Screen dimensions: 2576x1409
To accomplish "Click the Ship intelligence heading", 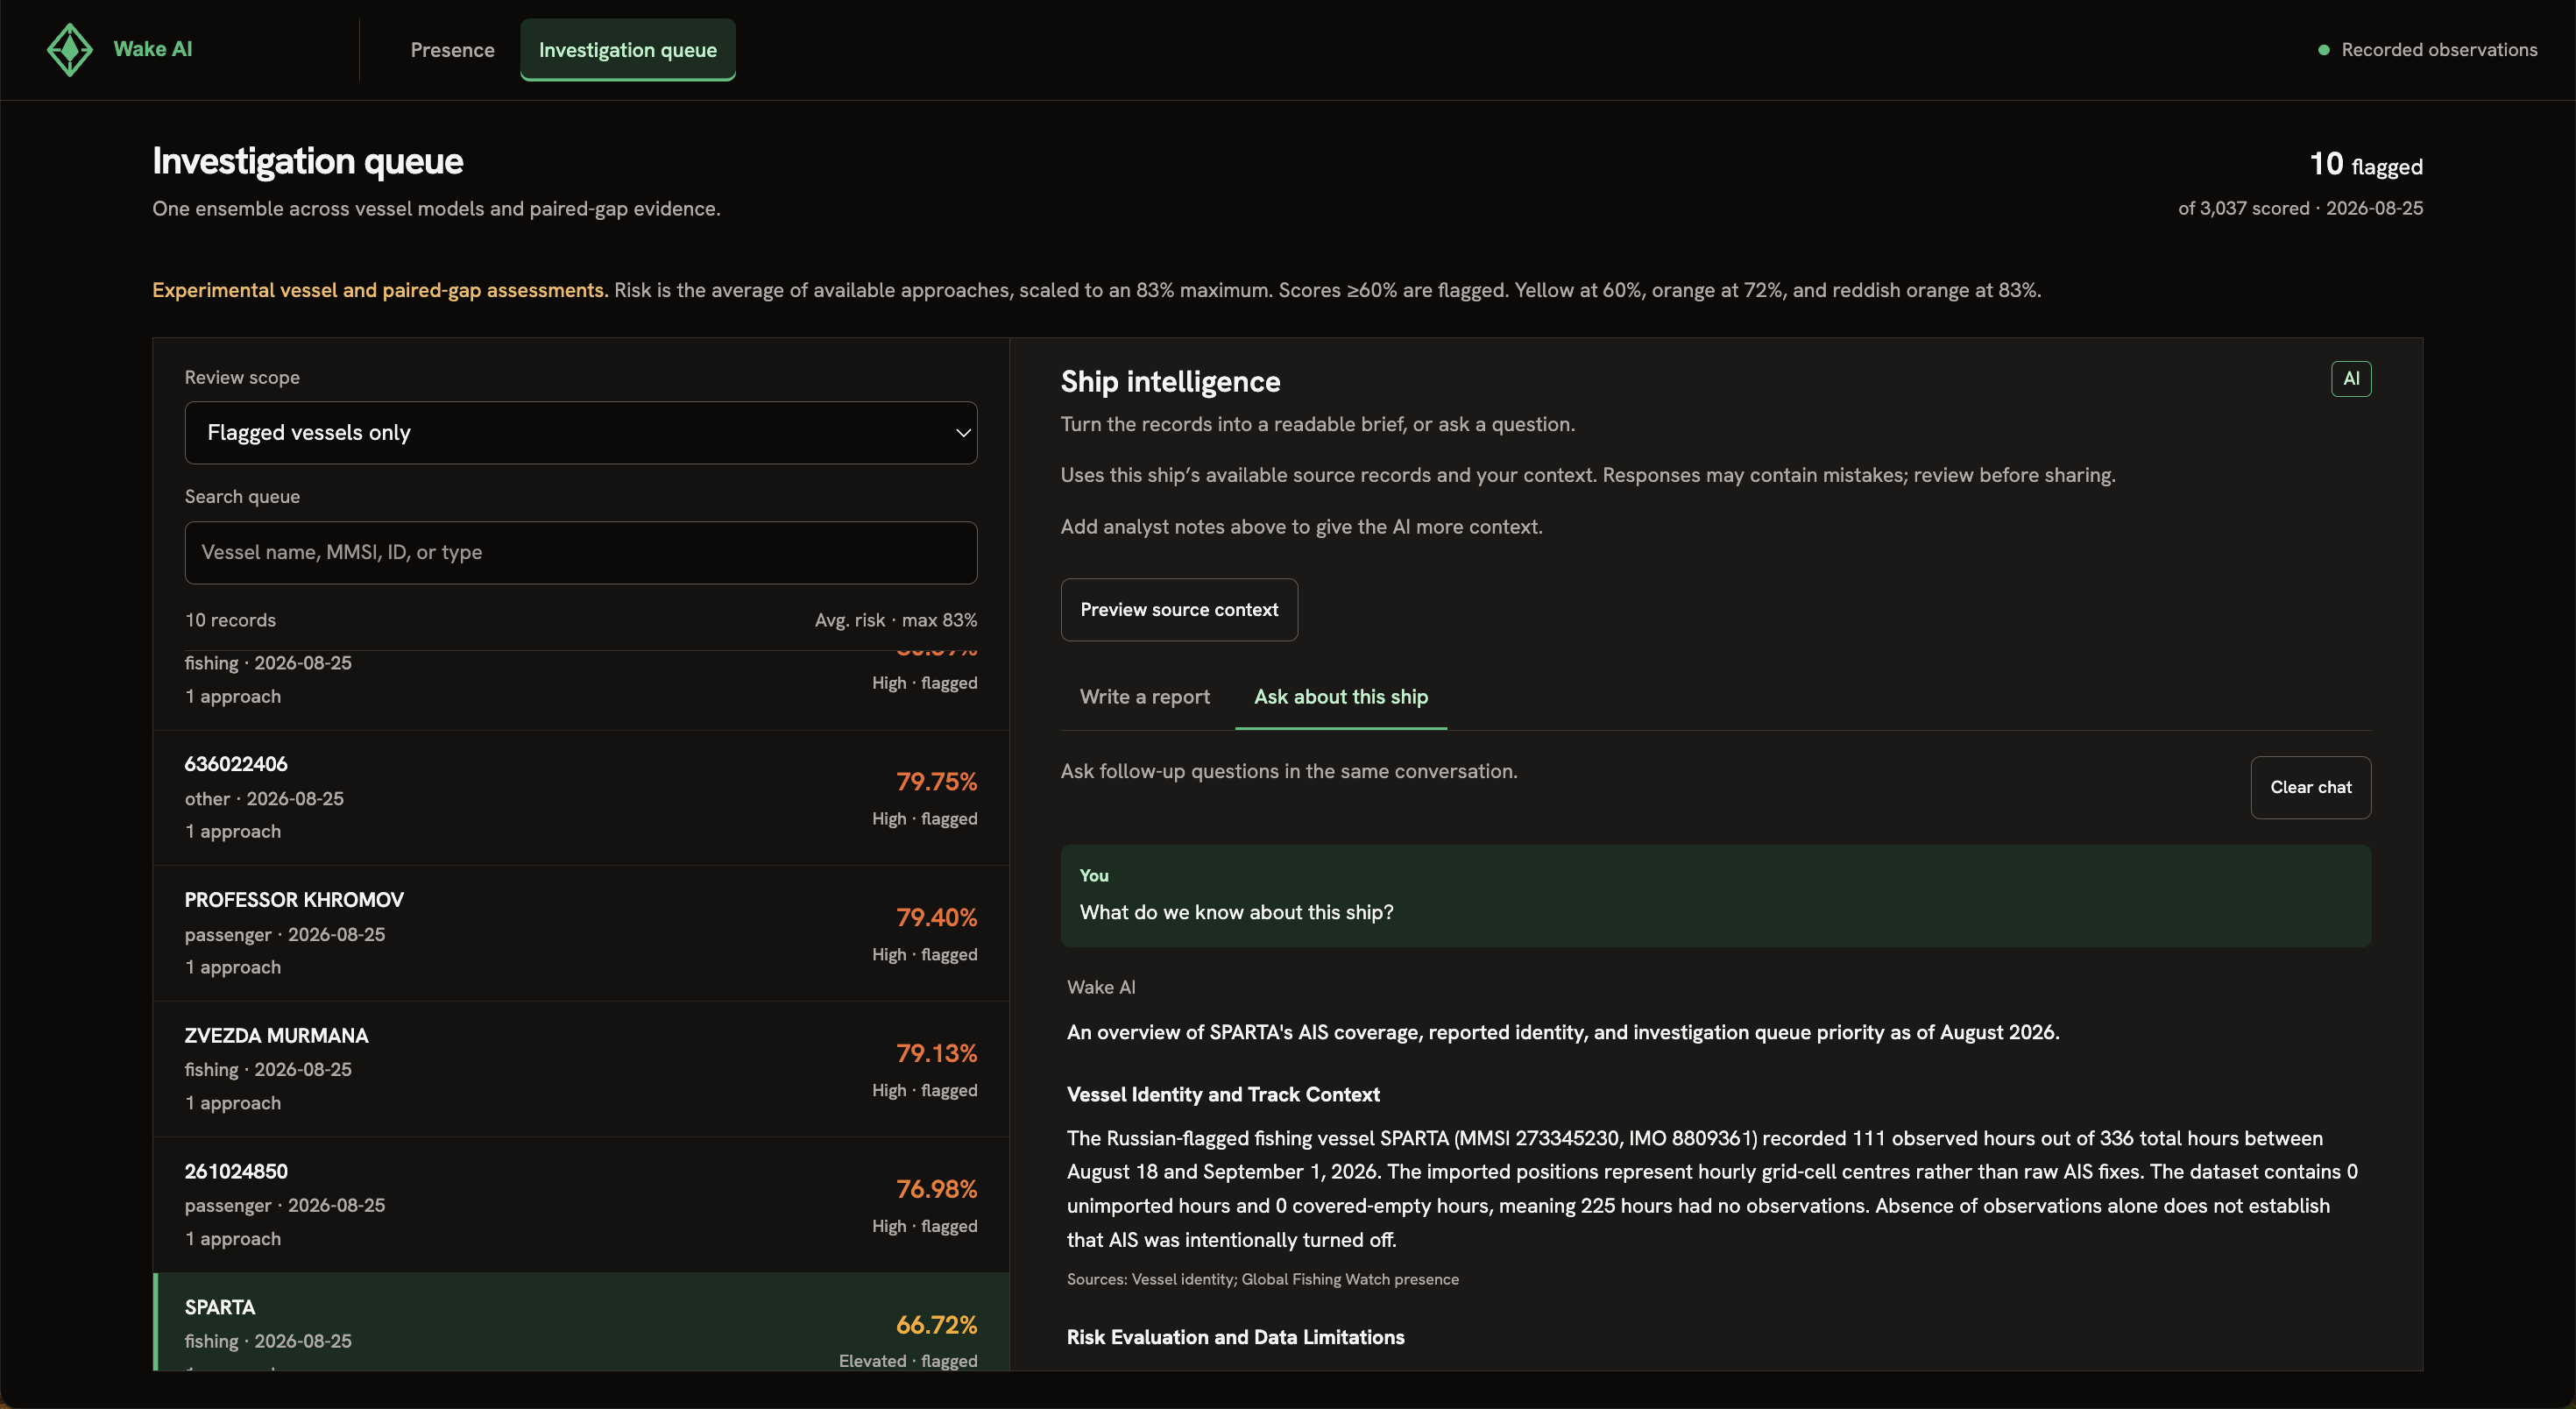I will click(x=1170, y=382).
